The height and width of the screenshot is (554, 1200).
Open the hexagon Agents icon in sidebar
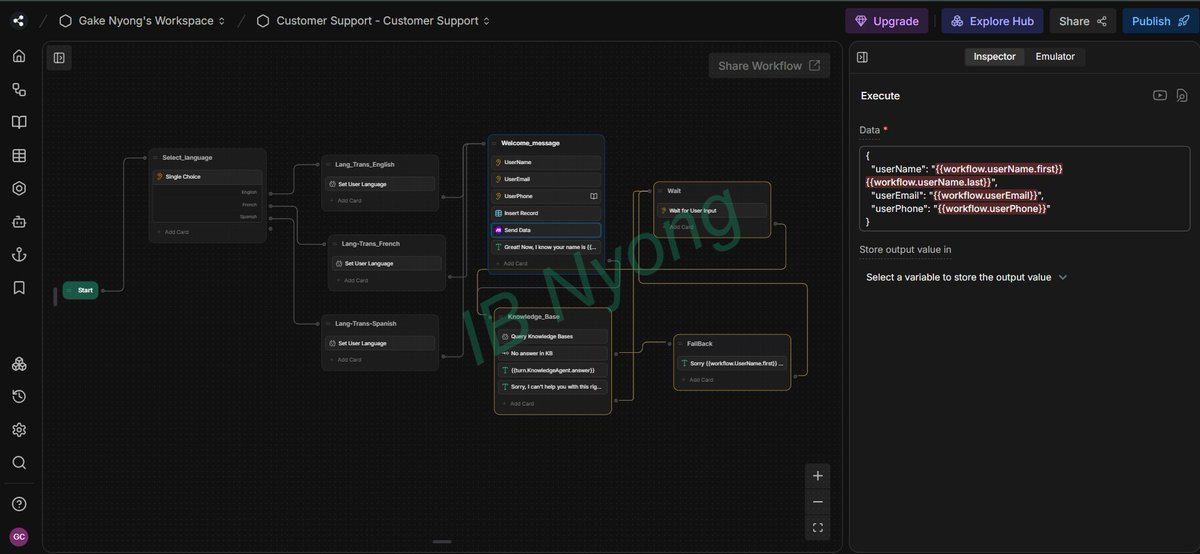19,188
